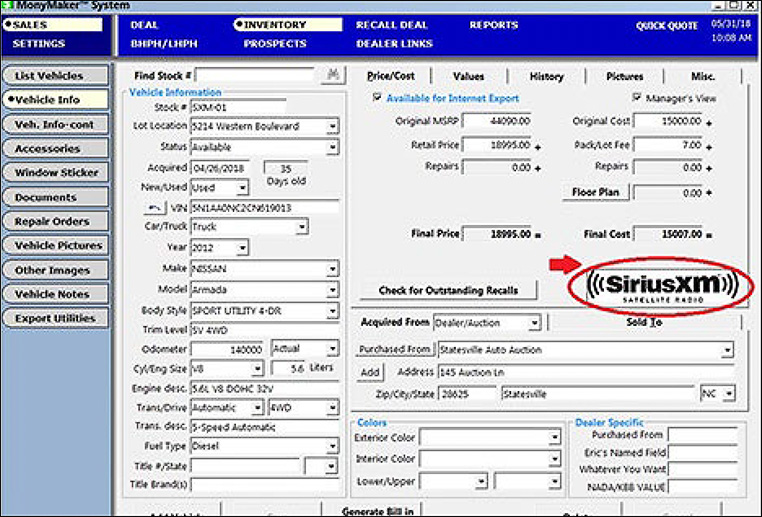Click the Accessories sidebar button
Screen dimensions: 762x517
click(x=55, y=148)
